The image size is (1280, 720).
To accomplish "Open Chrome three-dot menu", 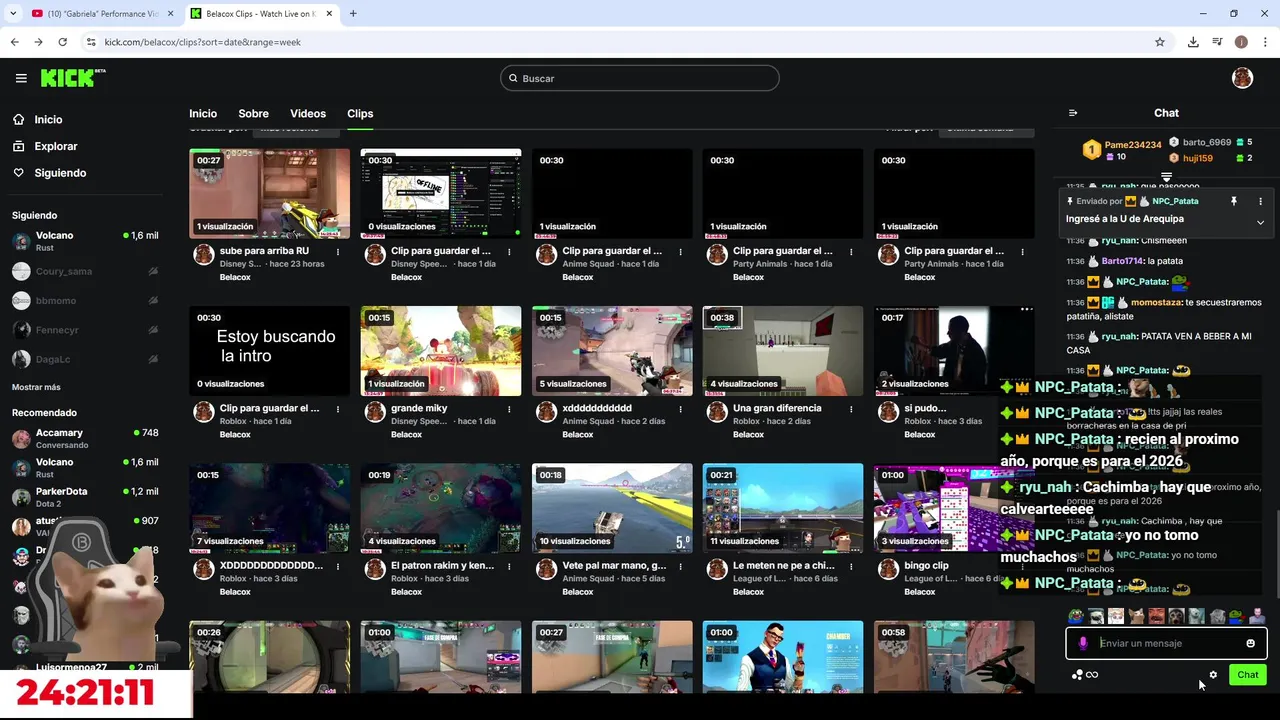I will 1265,42.
